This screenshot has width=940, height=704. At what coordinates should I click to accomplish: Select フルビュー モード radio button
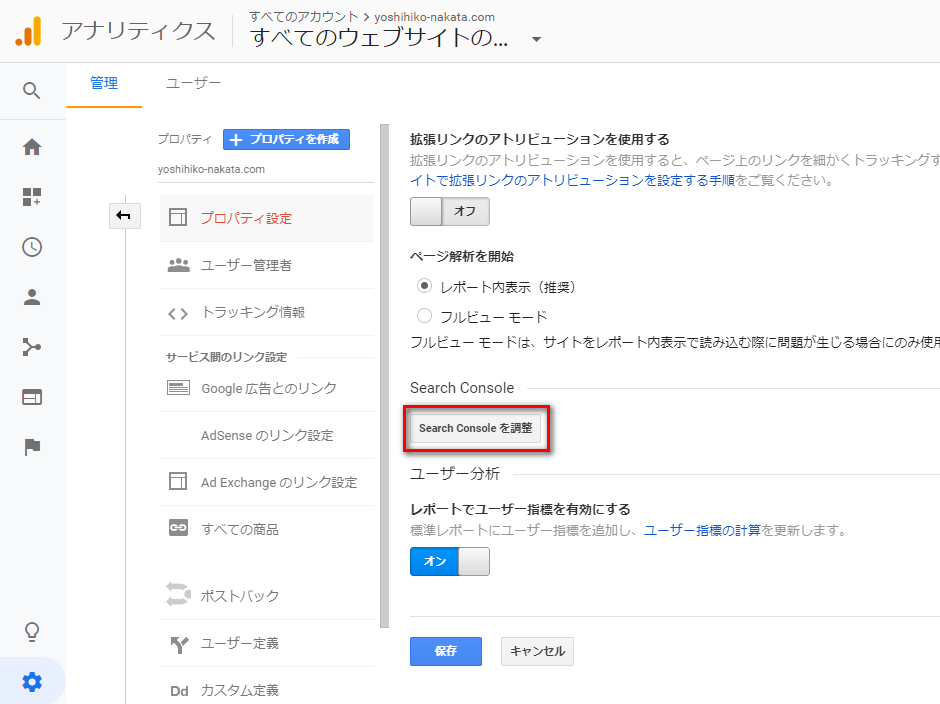(x=424, y=315)
